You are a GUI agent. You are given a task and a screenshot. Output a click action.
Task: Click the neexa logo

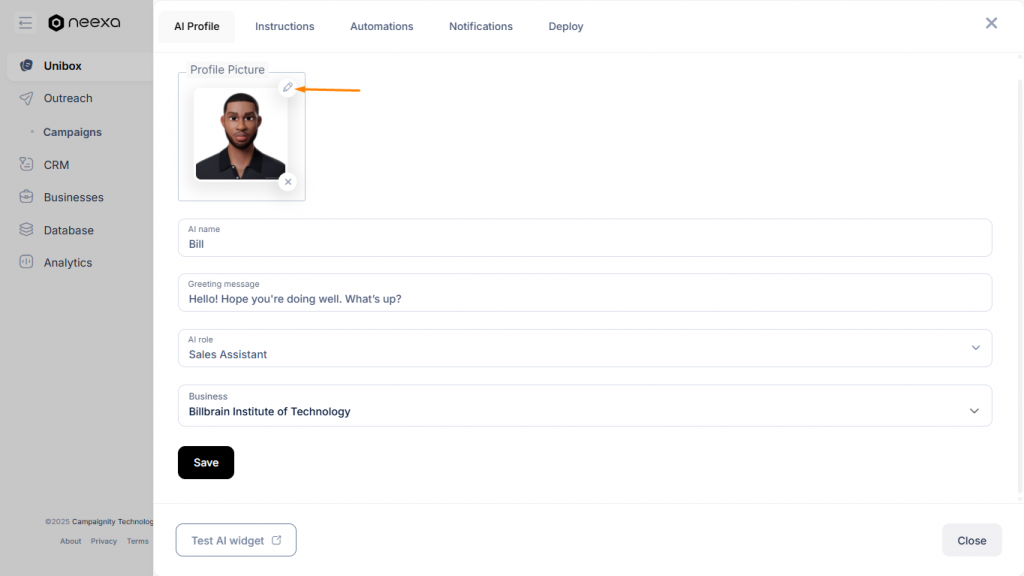point(84,23)
